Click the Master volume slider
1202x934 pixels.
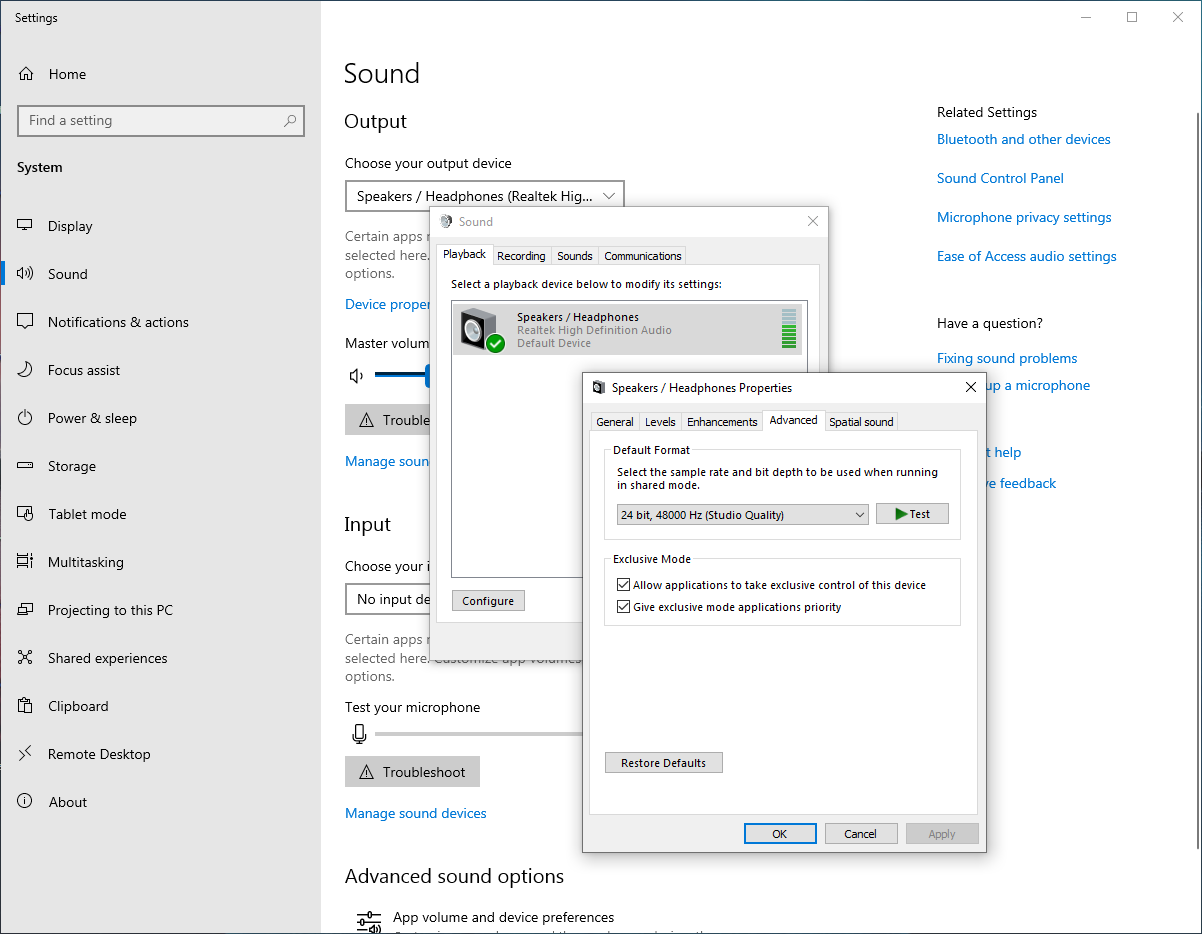click(401, 375)
